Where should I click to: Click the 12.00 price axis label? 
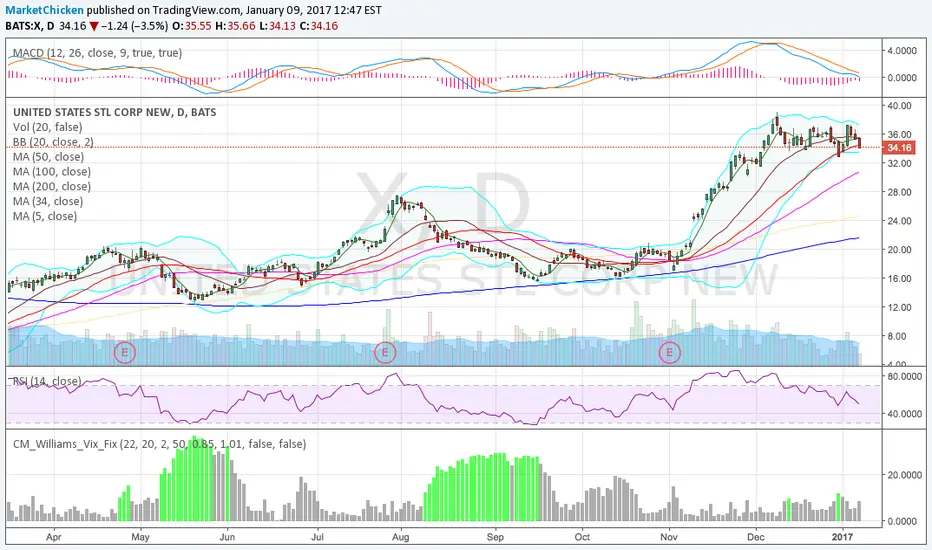click(899, 307)
